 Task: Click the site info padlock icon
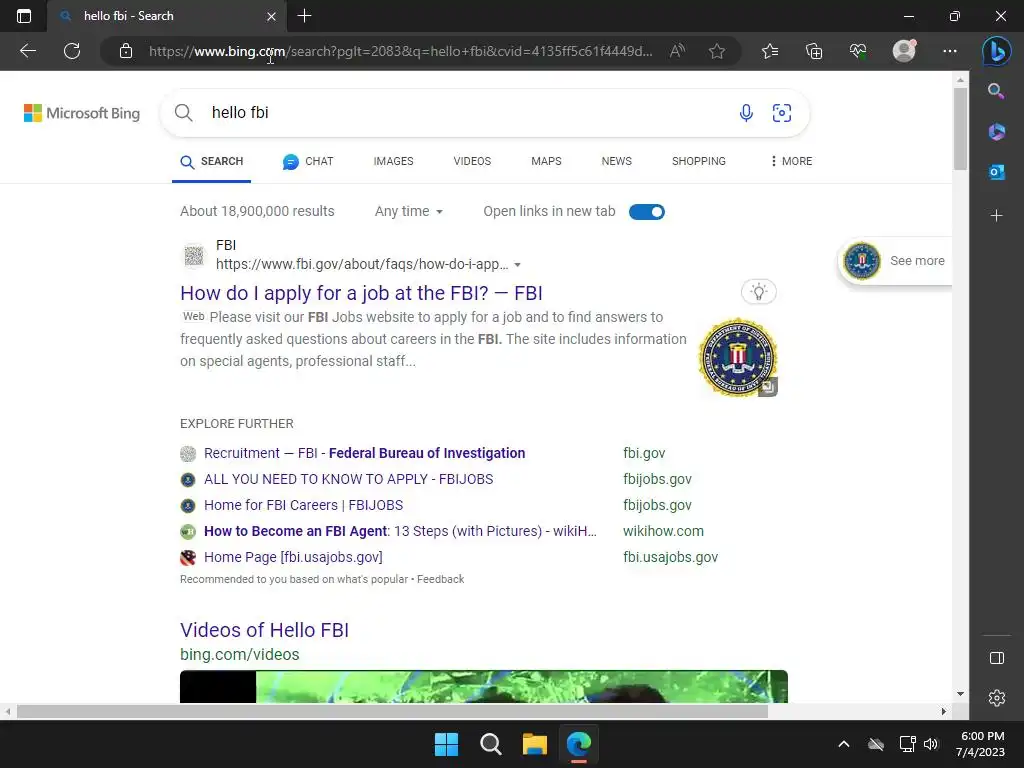point(126,51)
